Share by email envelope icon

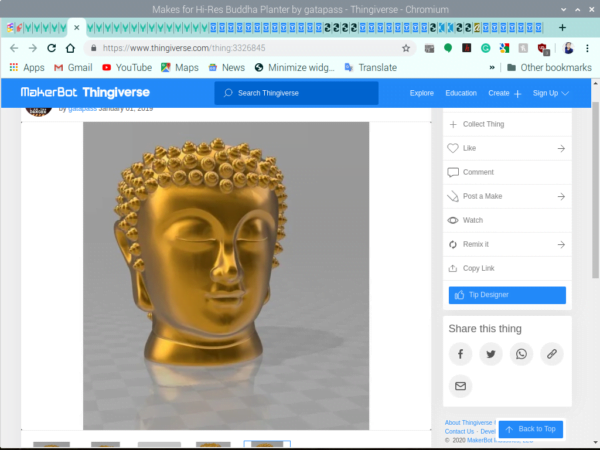(460, 386)
